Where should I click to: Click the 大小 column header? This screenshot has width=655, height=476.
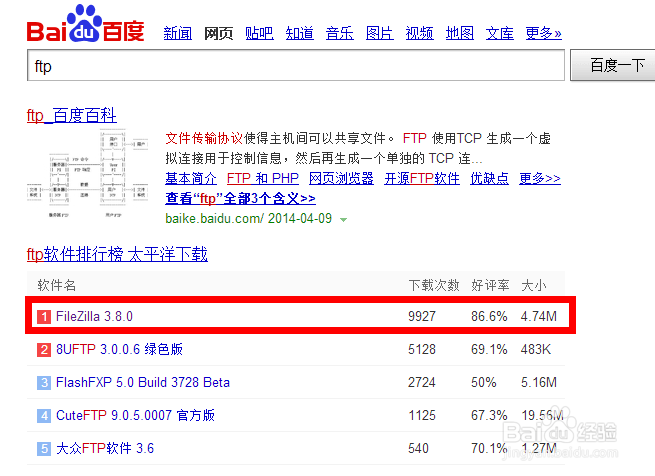tap(533, 285)
